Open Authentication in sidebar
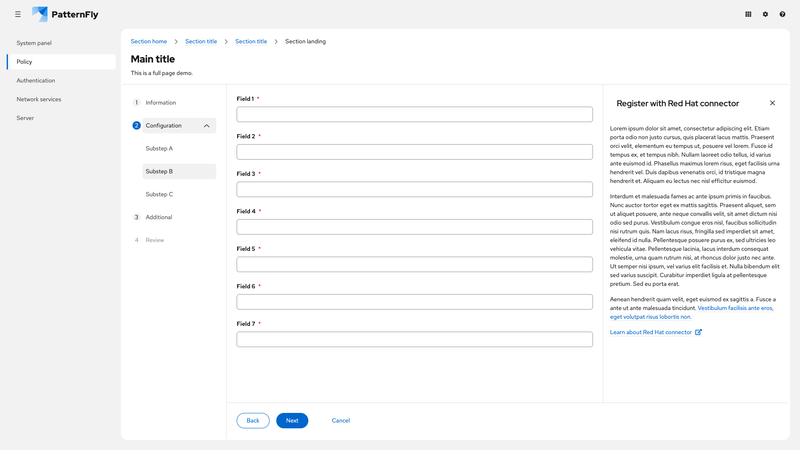This screenshot has height=450, width=800. coord(61,81)
